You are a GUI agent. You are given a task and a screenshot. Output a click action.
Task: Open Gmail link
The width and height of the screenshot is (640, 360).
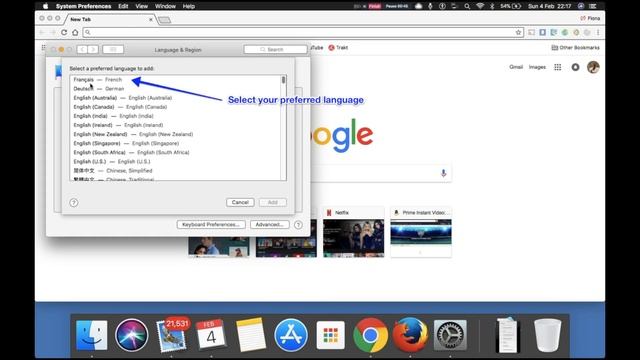[x=516, y=67]
